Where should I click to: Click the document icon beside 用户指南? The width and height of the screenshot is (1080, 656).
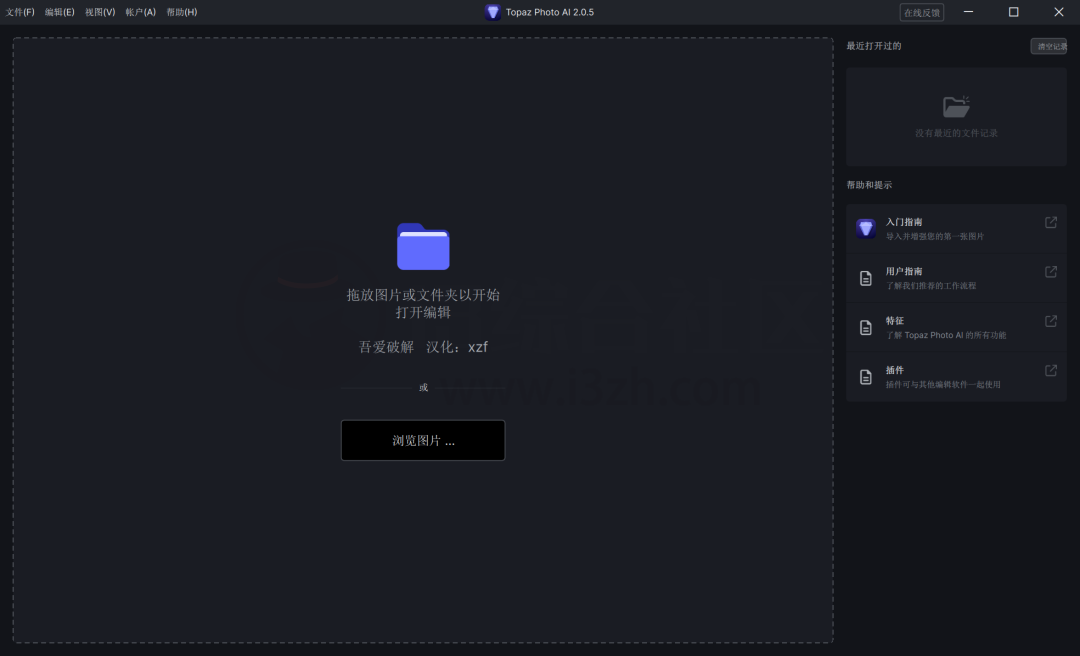click(866, 278)
